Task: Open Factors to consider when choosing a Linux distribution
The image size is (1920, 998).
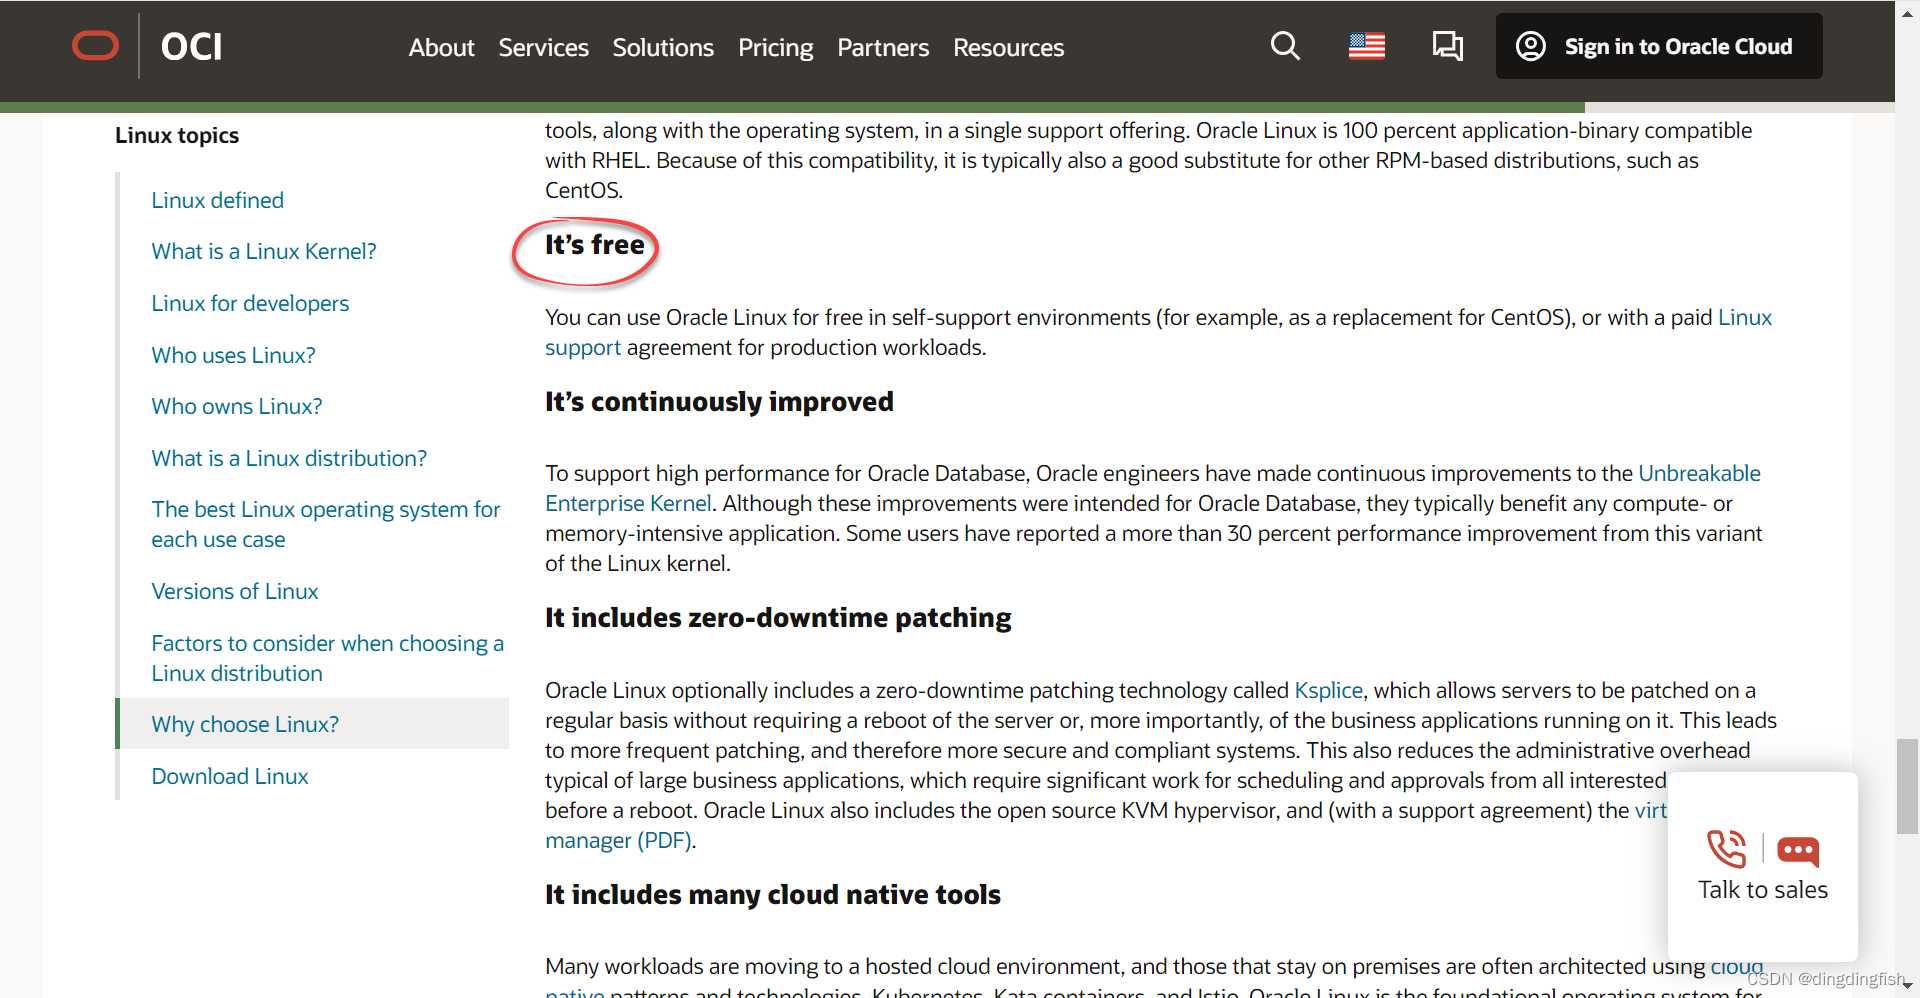Action: 327,658
